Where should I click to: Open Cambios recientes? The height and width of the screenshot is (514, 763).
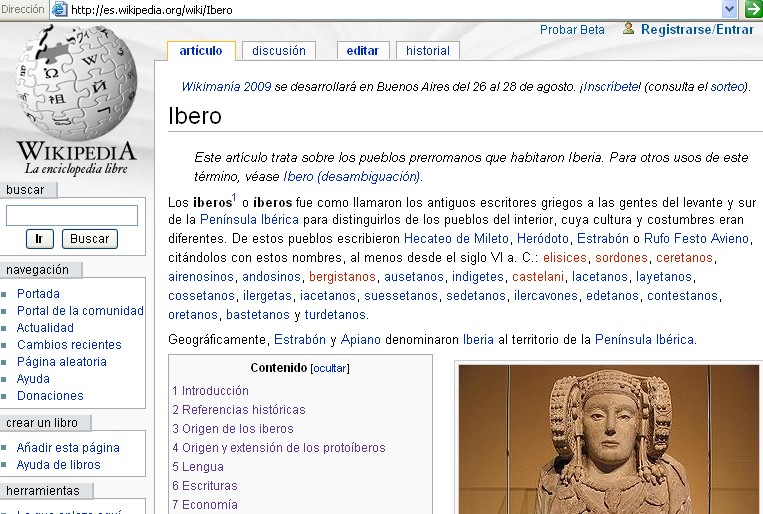[69, 345]
